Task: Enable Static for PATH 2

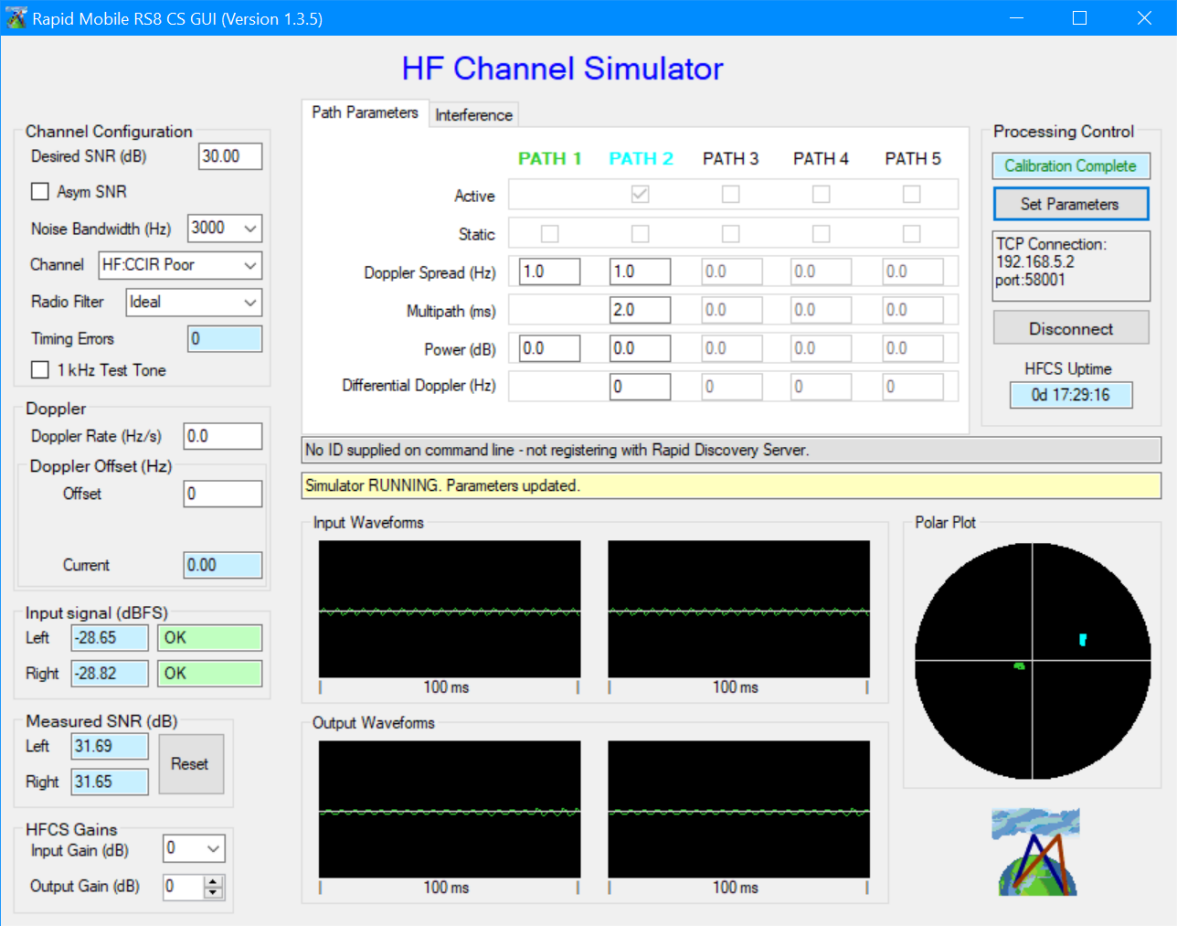Action: (640, 233)
